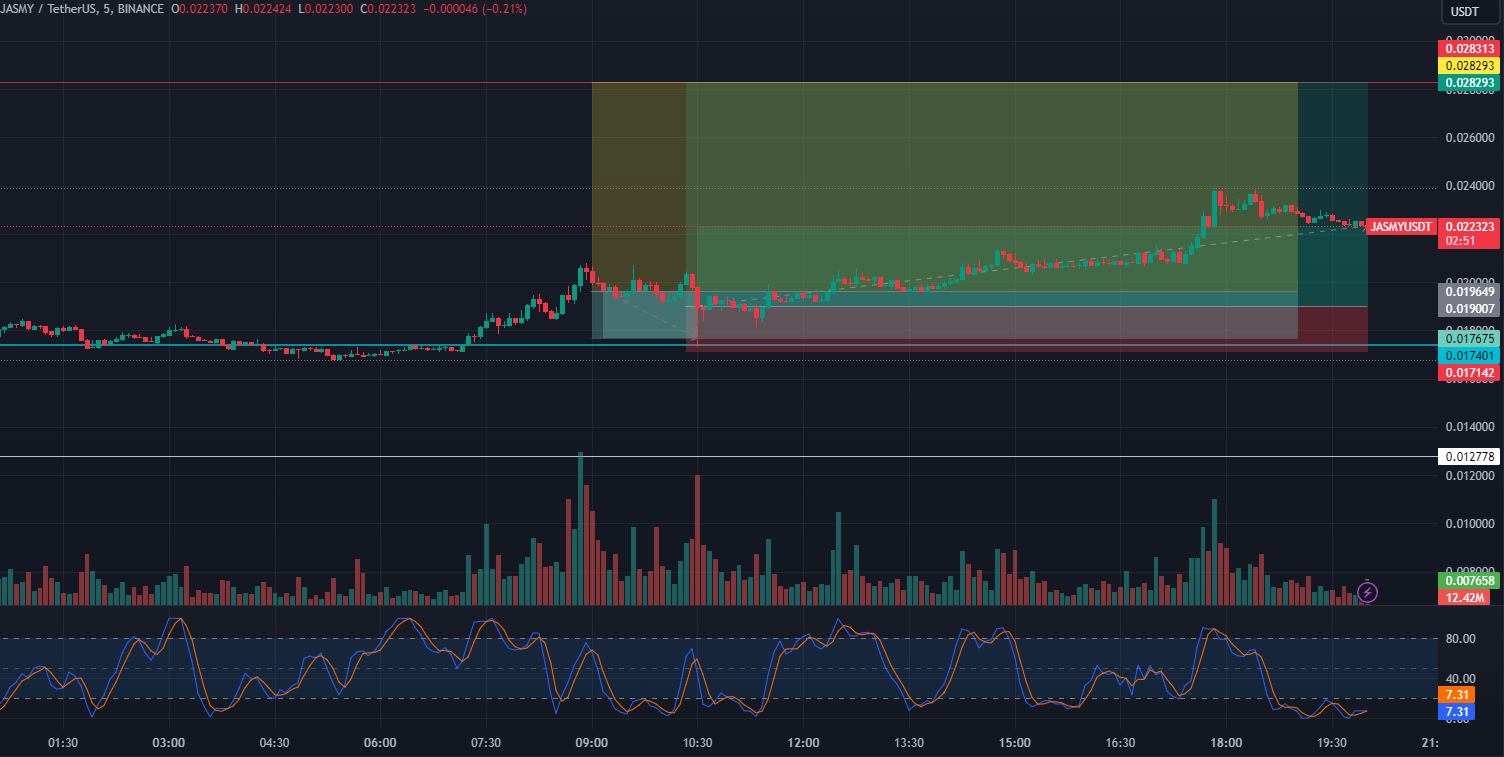1504x757 pixels.
Task: Click the low price value L0.022300
Action: click(x=327, y=9)
